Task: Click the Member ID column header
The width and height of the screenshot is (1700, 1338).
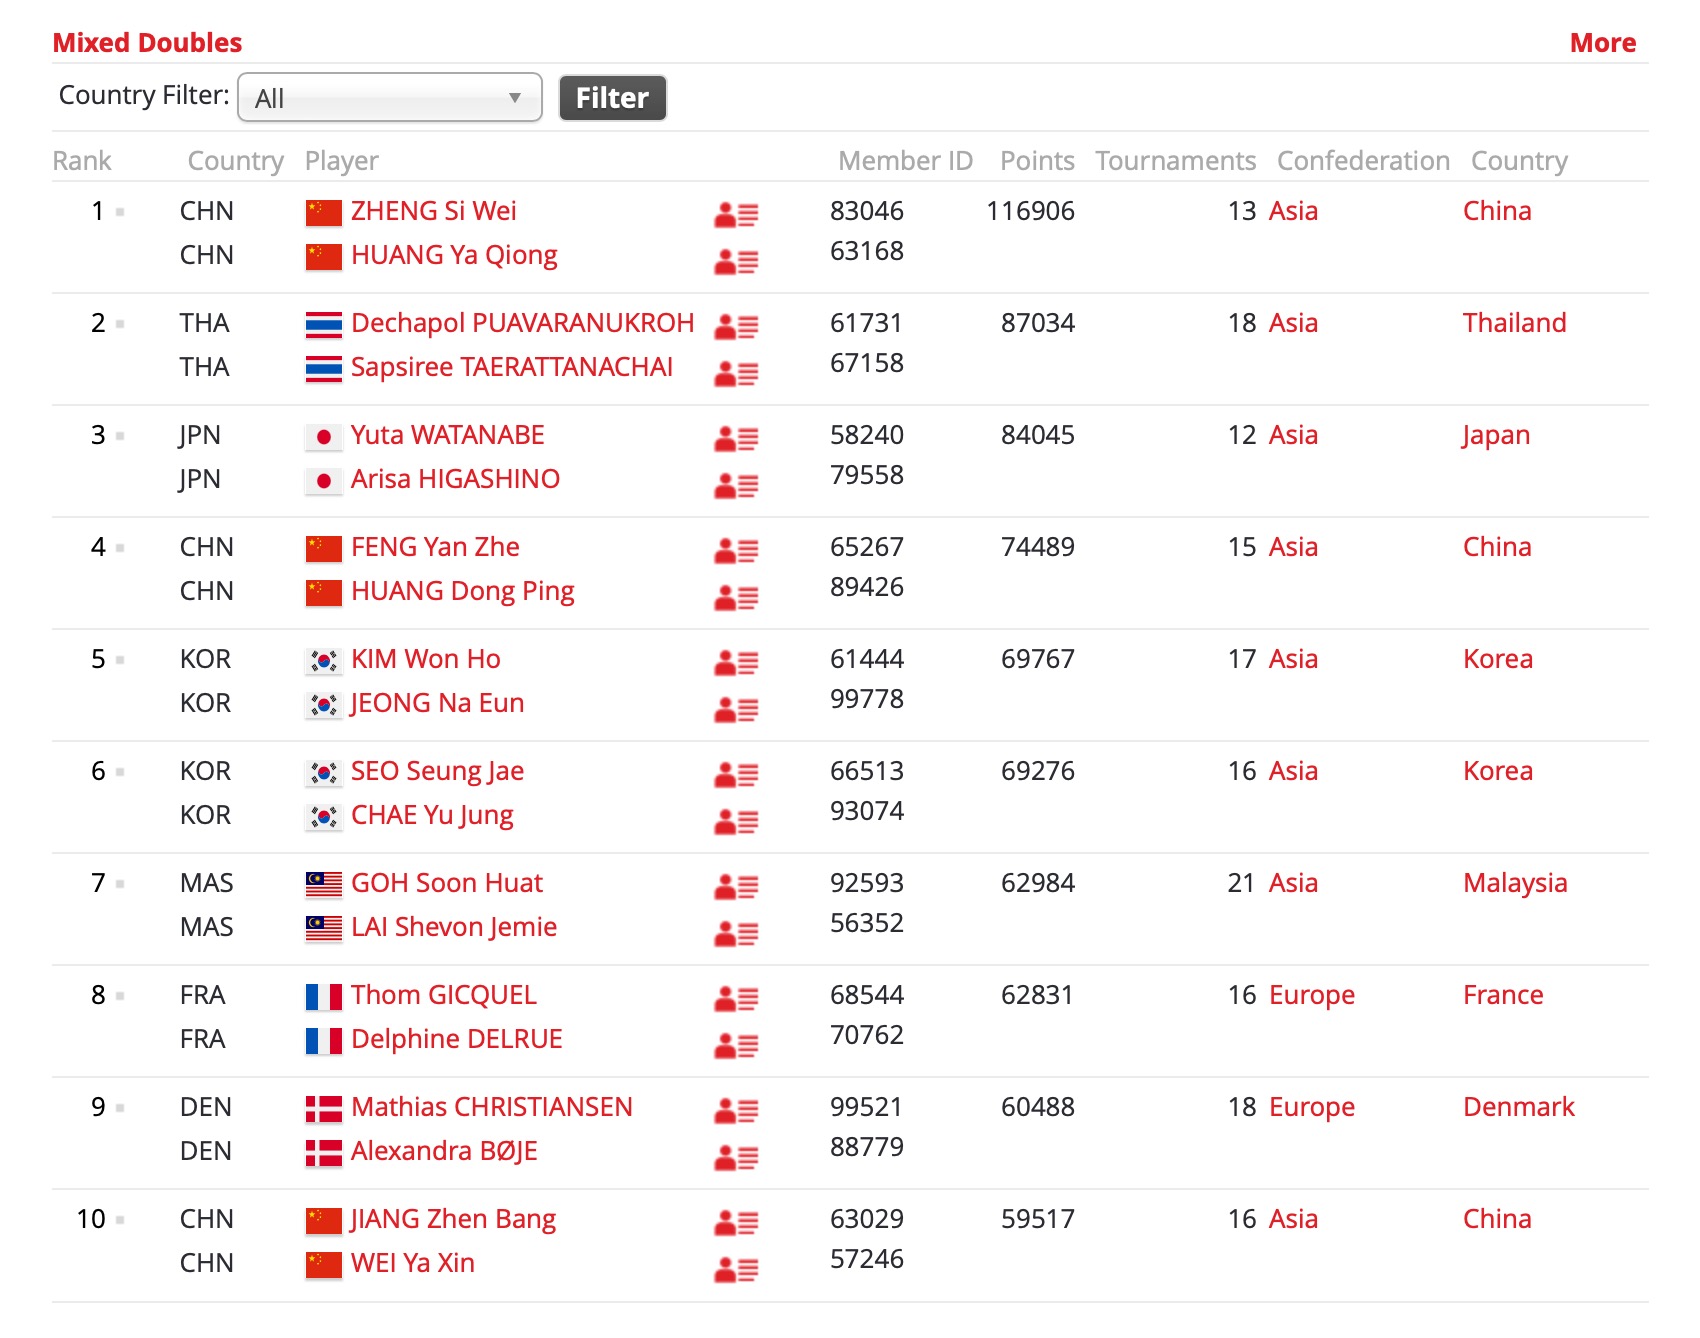Action: (x=905, y=161)
